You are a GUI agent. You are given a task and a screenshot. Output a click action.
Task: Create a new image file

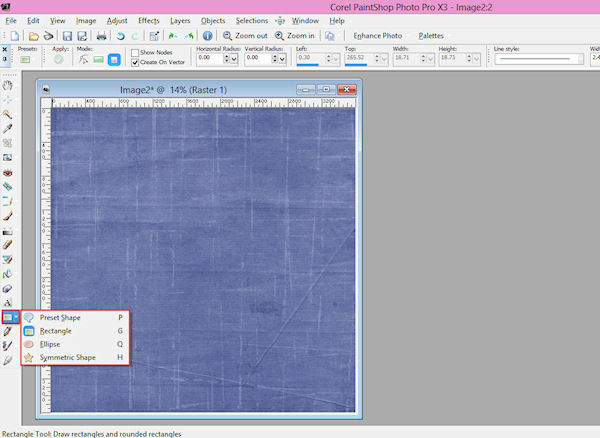click(x=15, y=36)
